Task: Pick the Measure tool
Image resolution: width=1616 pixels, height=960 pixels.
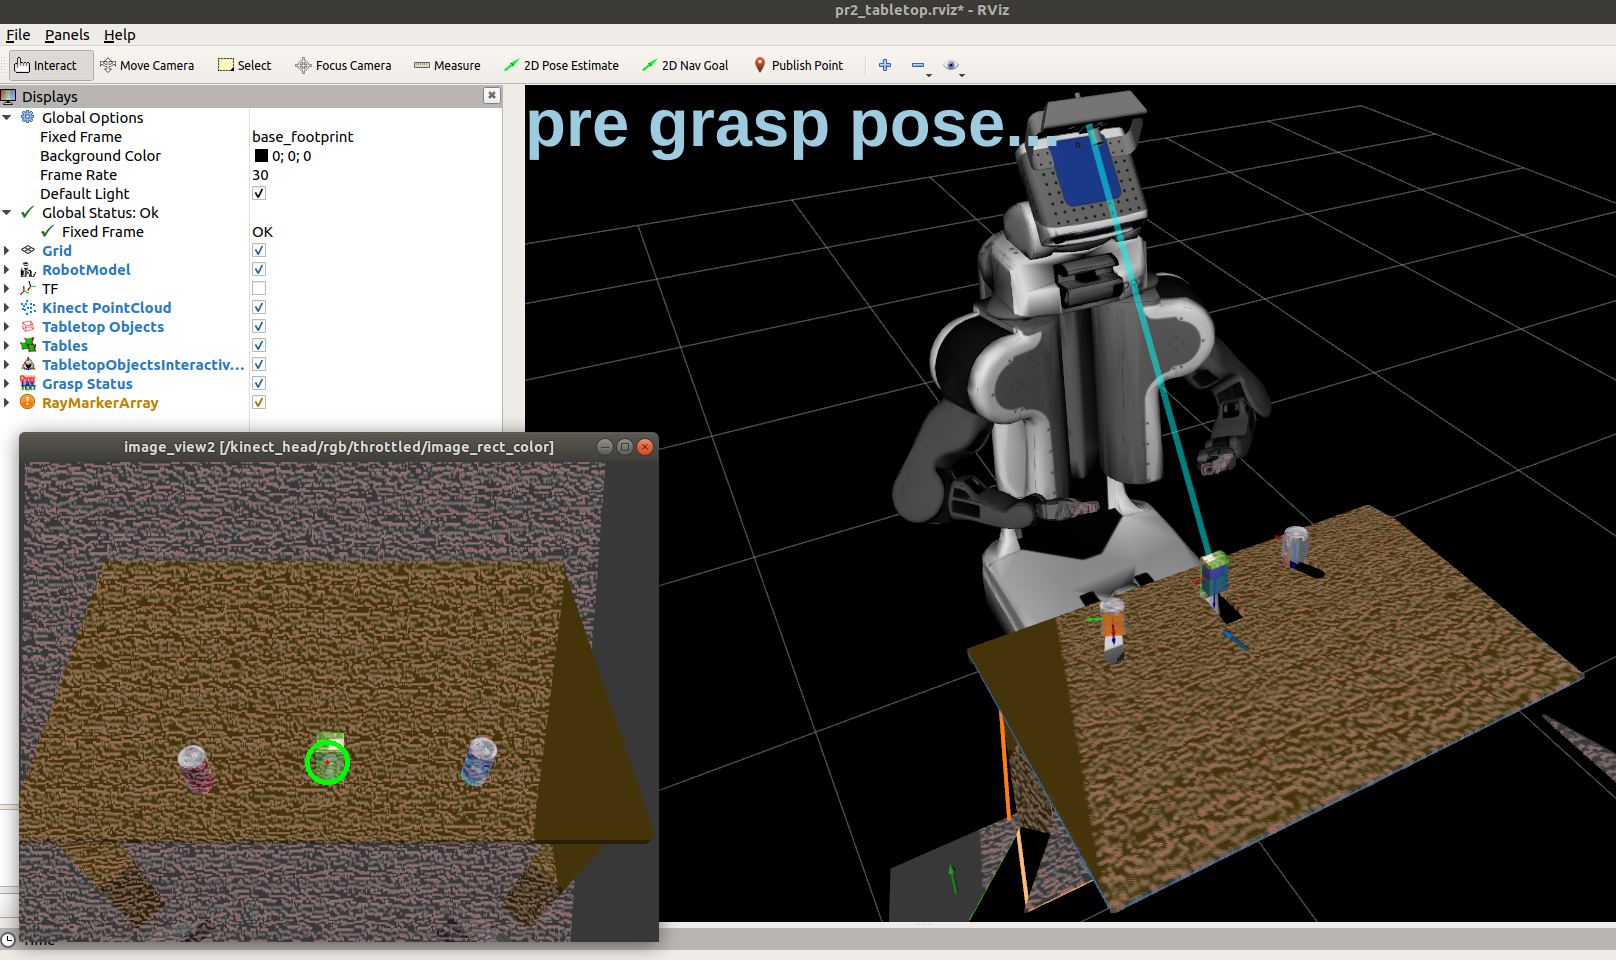Action: tap(447, 65)
